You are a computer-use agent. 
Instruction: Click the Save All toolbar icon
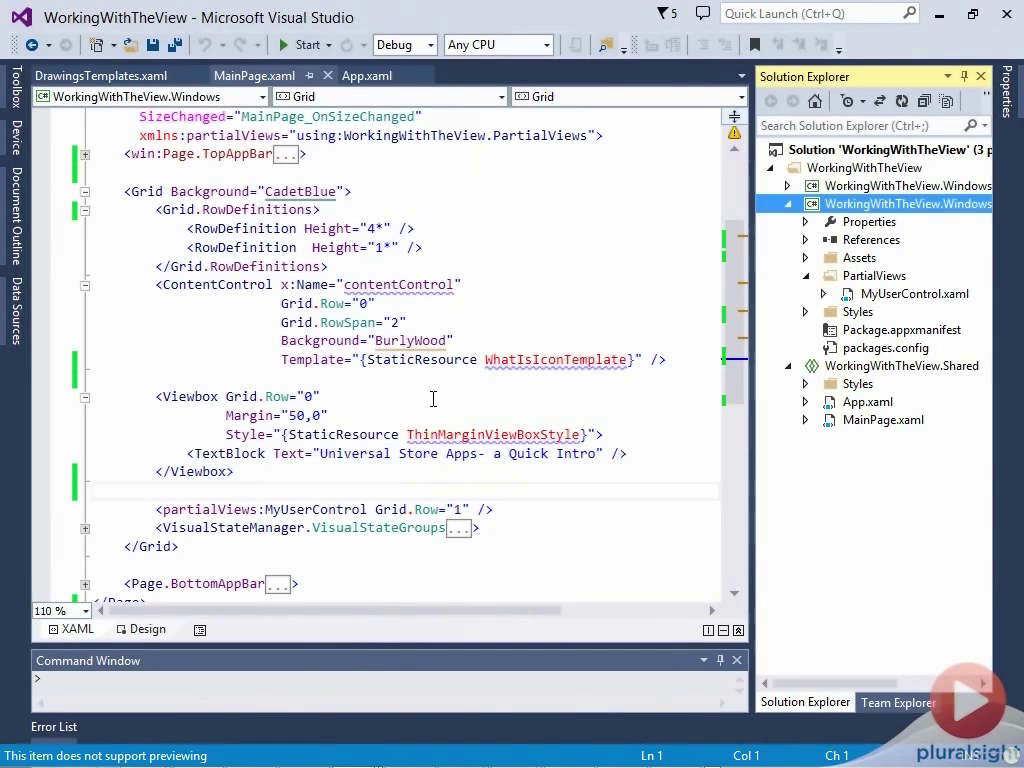pyautogui.click(x=173, y=45)
